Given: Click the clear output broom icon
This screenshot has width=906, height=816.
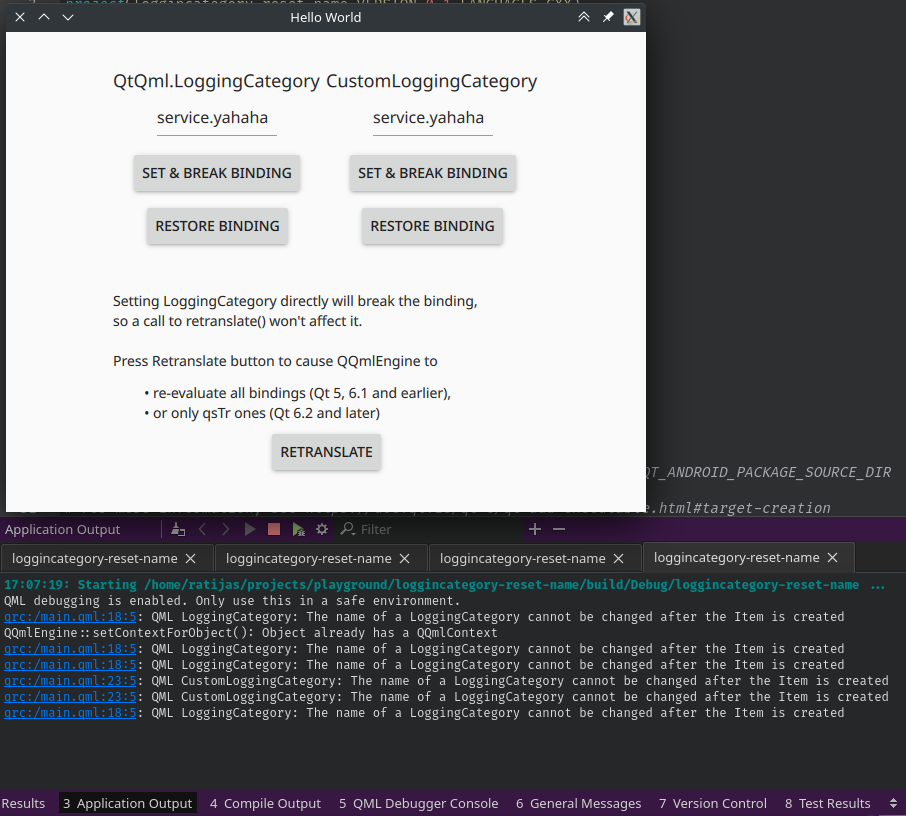Looking at the screenshot, I should pos(178,529).
